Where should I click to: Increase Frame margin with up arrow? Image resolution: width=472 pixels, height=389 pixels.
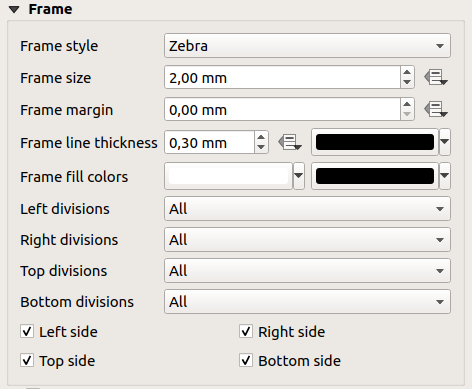407,104
